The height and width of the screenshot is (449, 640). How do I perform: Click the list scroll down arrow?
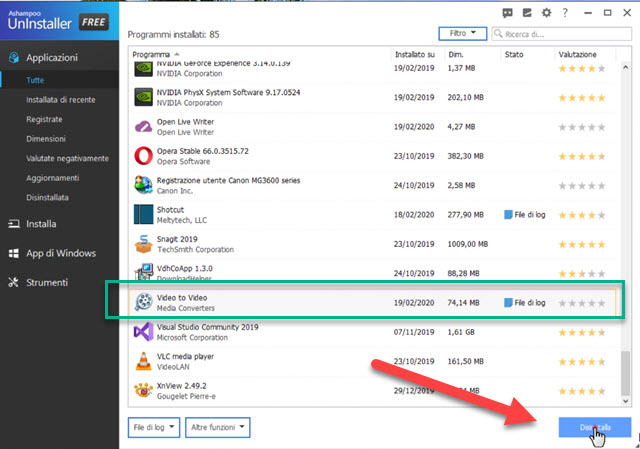[x=625, y=401]
